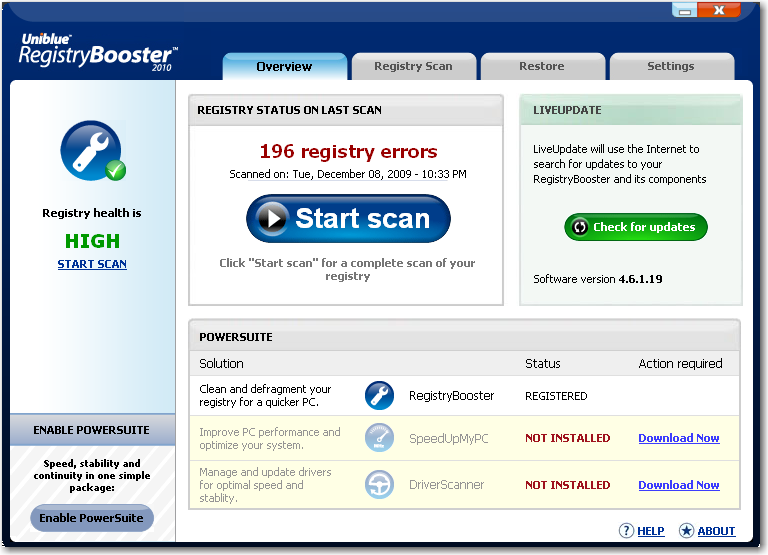Click the '196 registry errors' text

coord(348,151)
